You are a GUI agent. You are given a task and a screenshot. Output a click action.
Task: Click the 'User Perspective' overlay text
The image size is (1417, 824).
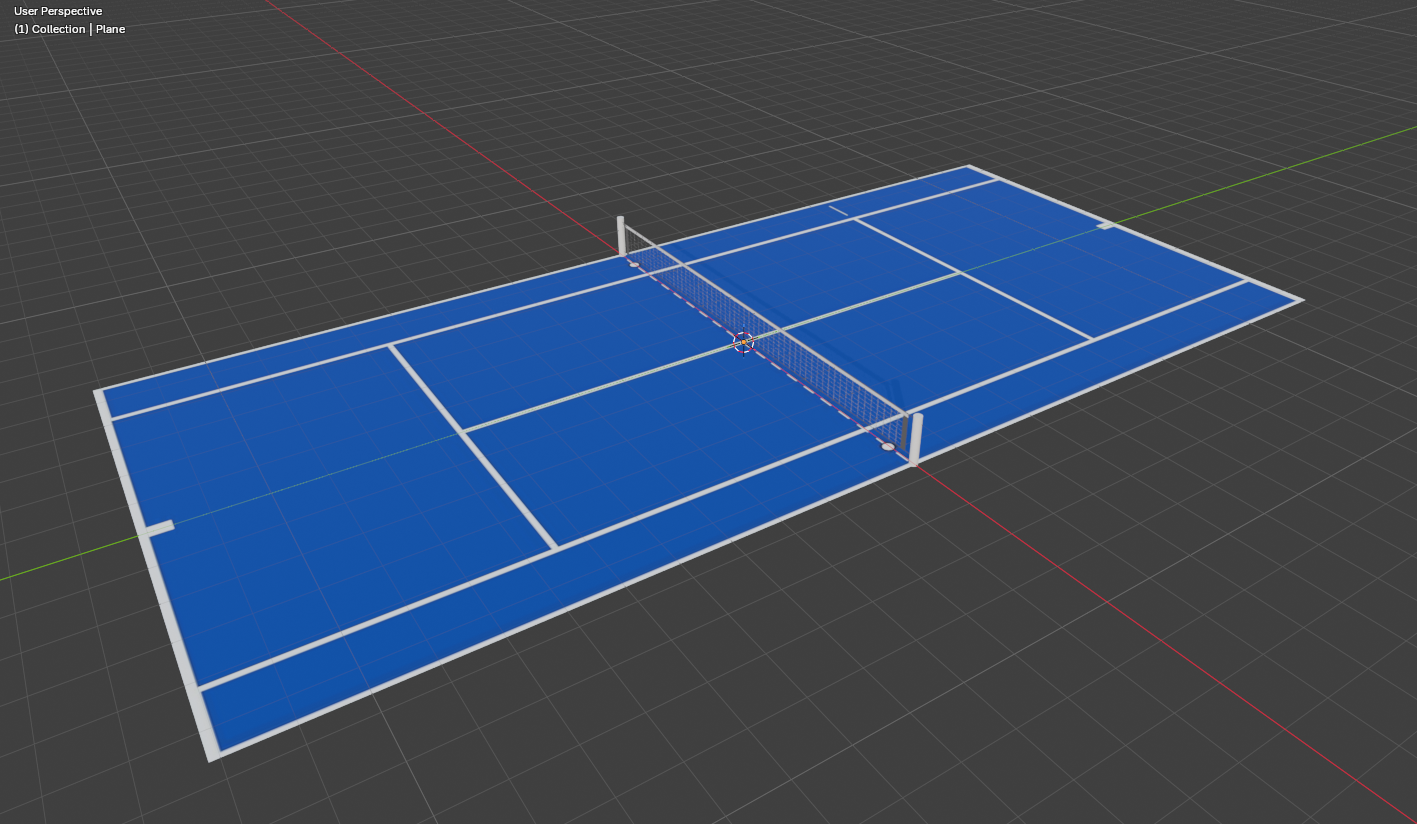click(x=58, y=11)
